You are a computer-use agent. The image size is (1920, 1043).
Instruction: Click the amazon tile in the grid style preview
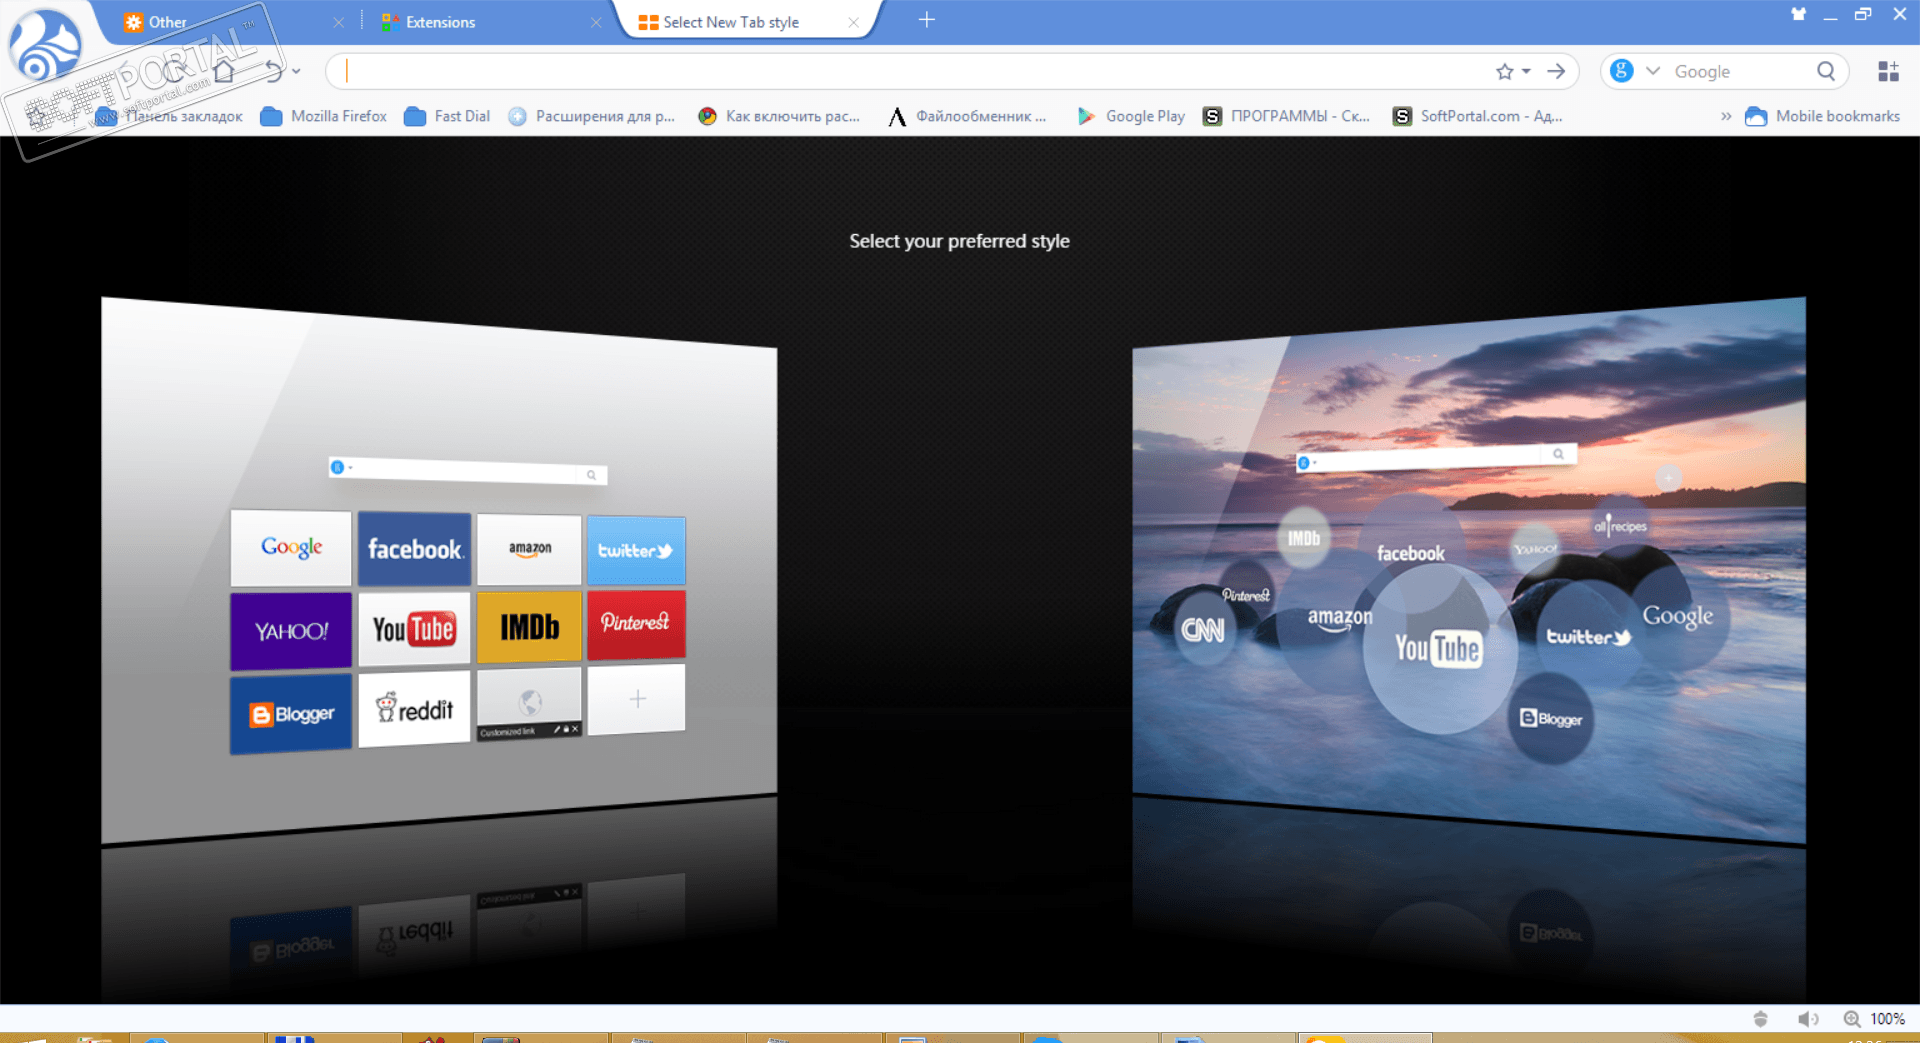(529, 549)
